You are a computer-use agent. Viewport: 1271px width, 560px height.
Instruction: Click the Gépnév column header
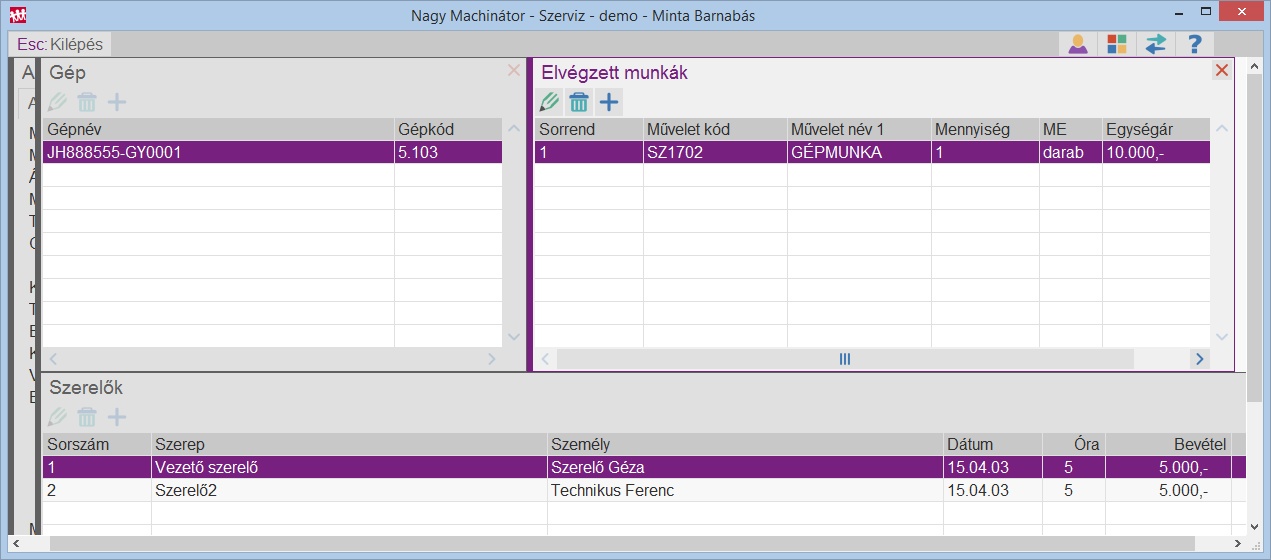(x=218, y=129)
